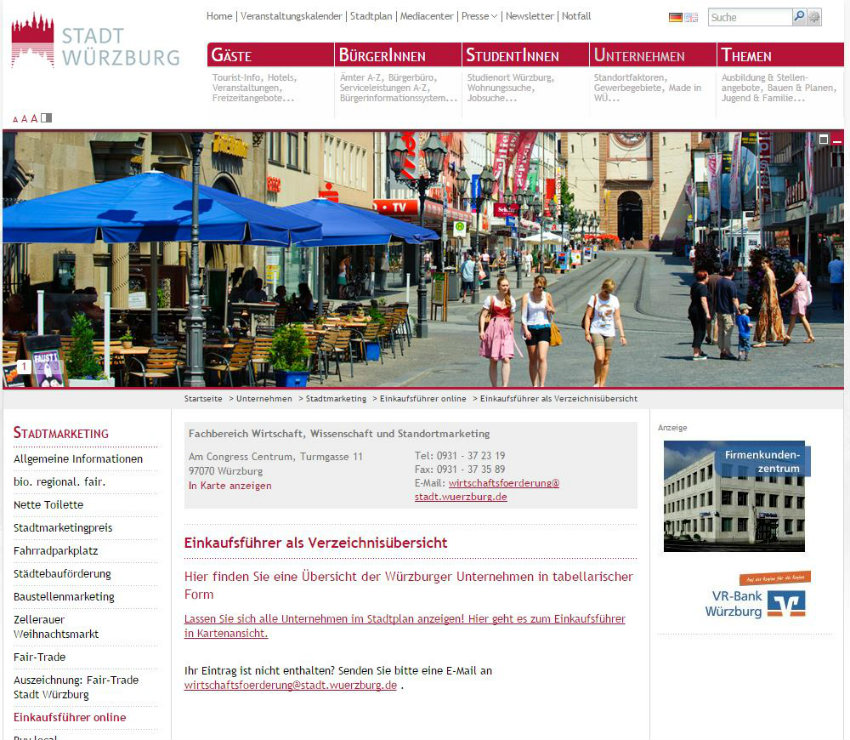Click Fax: 0931 - 37 35 89

pyautogui.click(x=460, y=469)
